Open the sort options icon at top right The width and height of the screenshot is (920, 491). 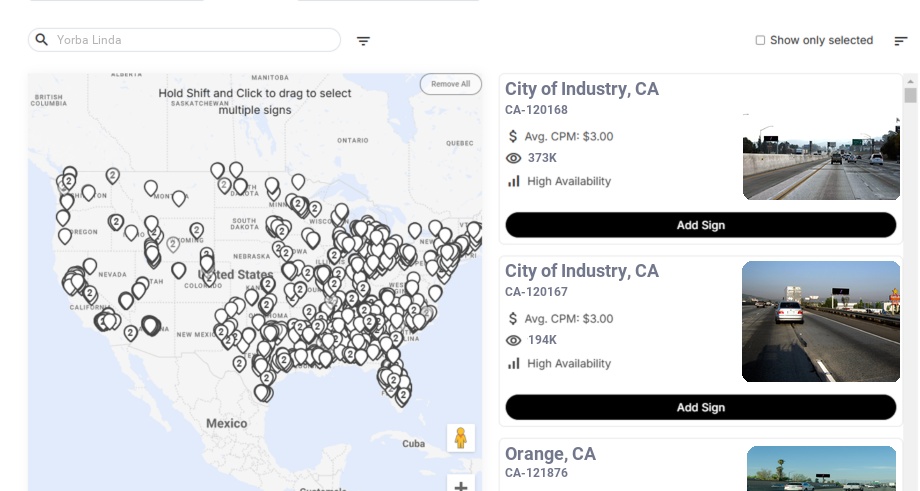click(900, 41)
